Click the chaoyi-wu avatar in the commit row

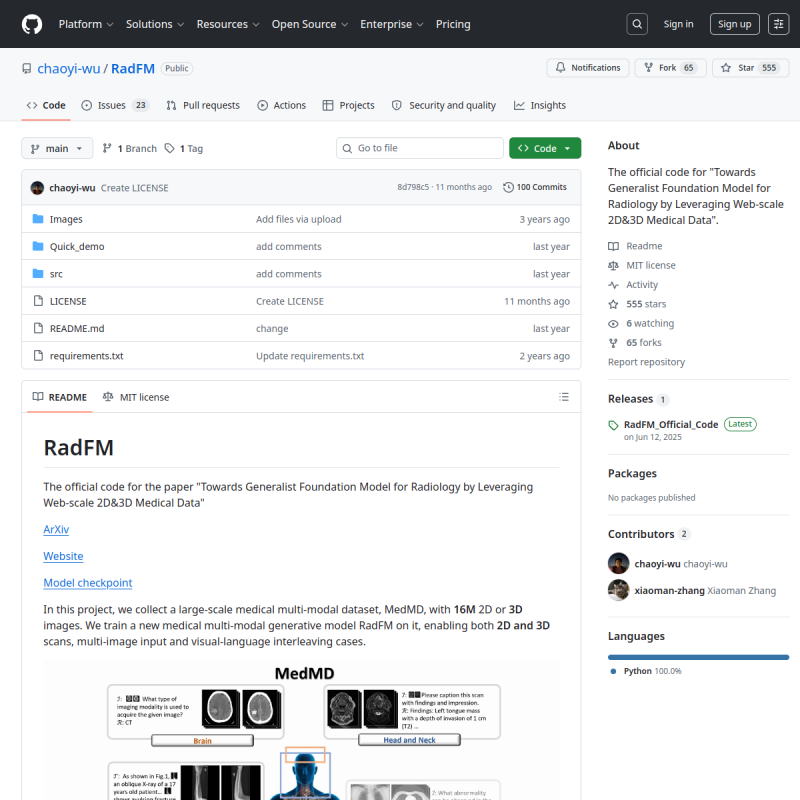coord(37,188)
